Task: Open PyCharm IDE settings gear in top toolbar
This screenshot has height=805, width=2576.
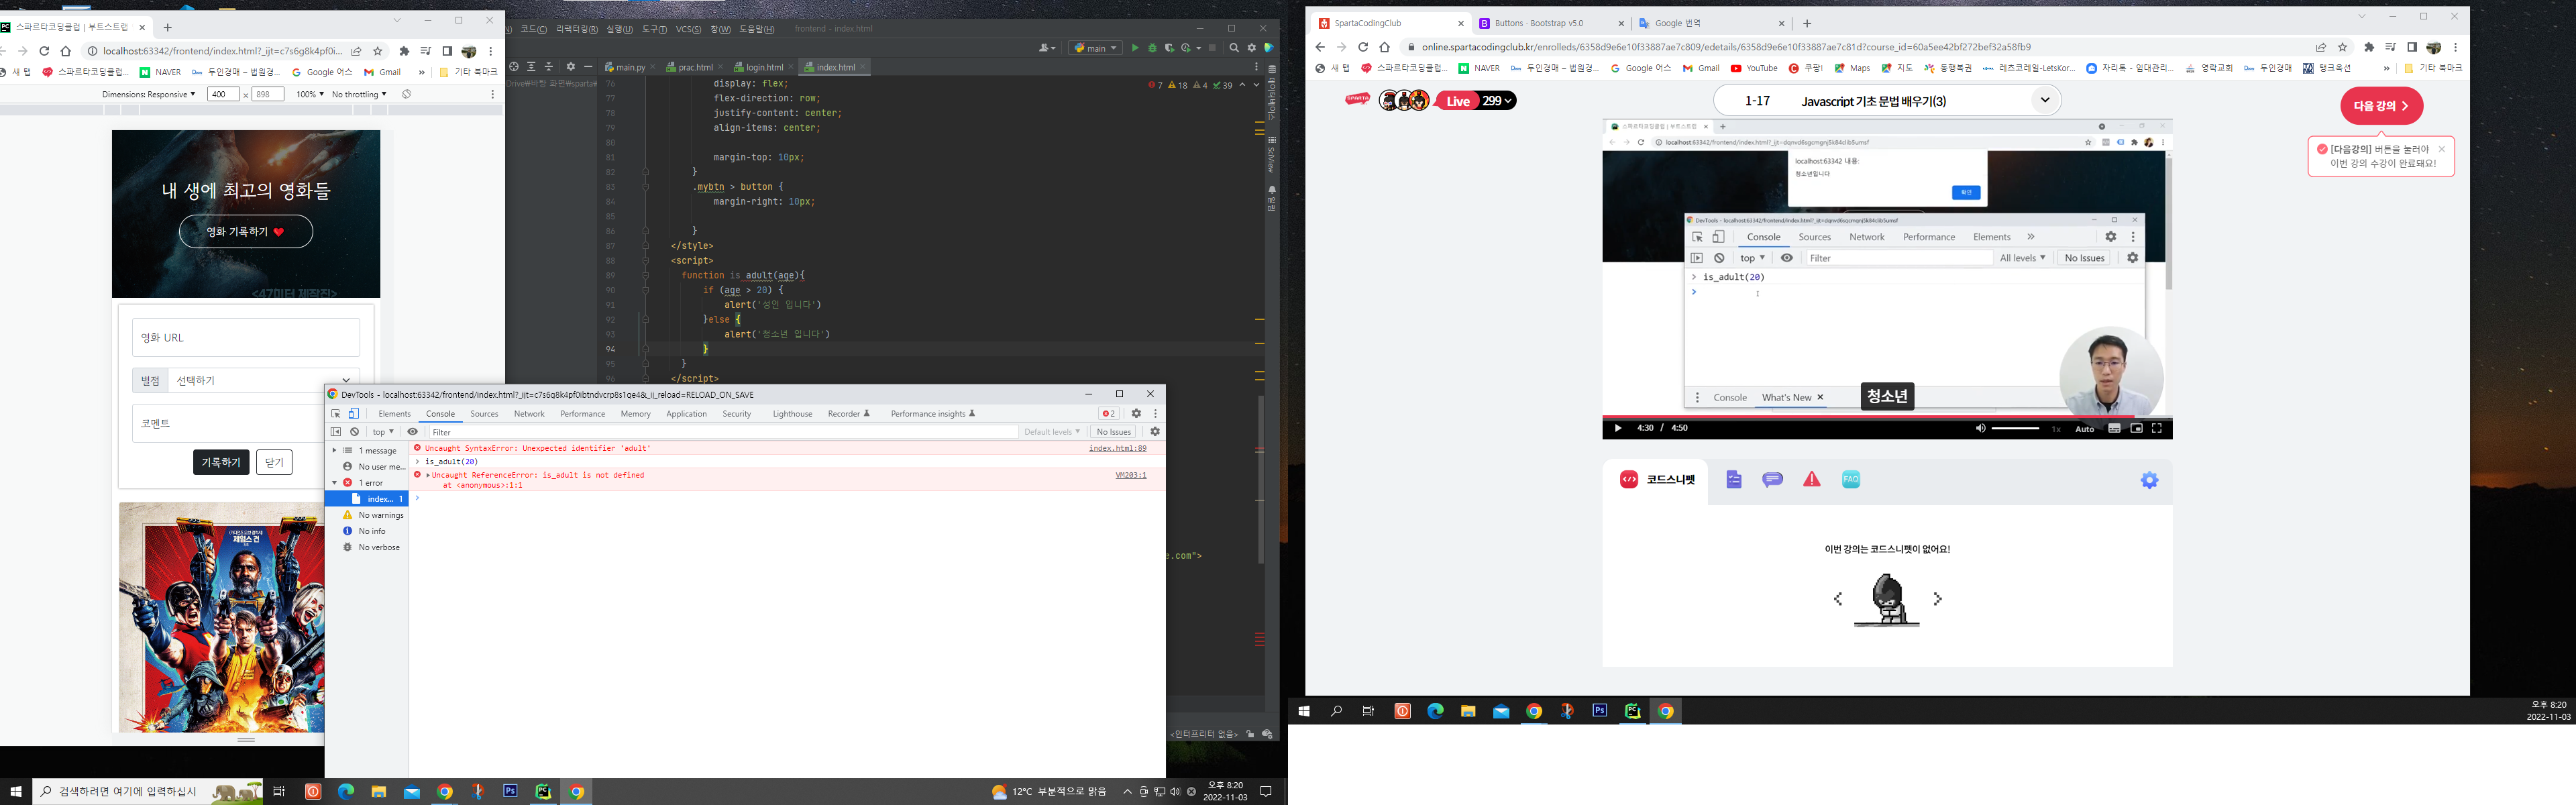Action: point(1251,48)
